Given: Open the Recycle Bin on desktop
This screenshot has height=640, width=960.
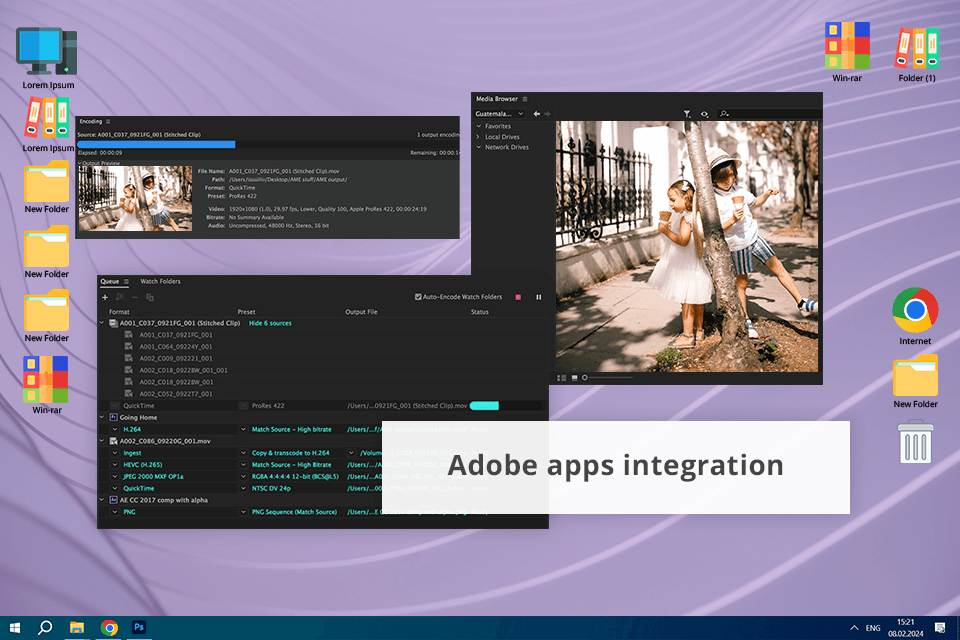Looking at the screenshot, I should [915, 442].
